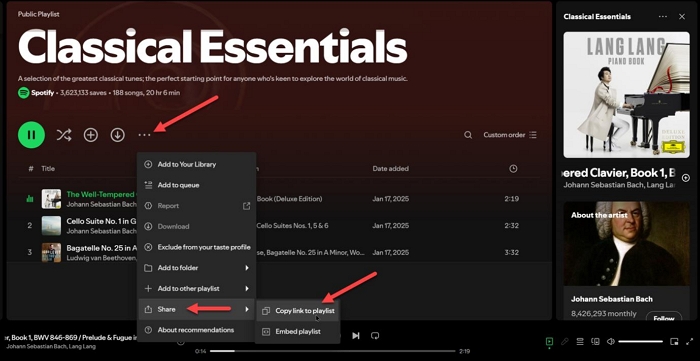This screenshot has width=700, height=361.
Task: Open Ludwig van Beethoven artist link
Action: click(x=101, y=258)
